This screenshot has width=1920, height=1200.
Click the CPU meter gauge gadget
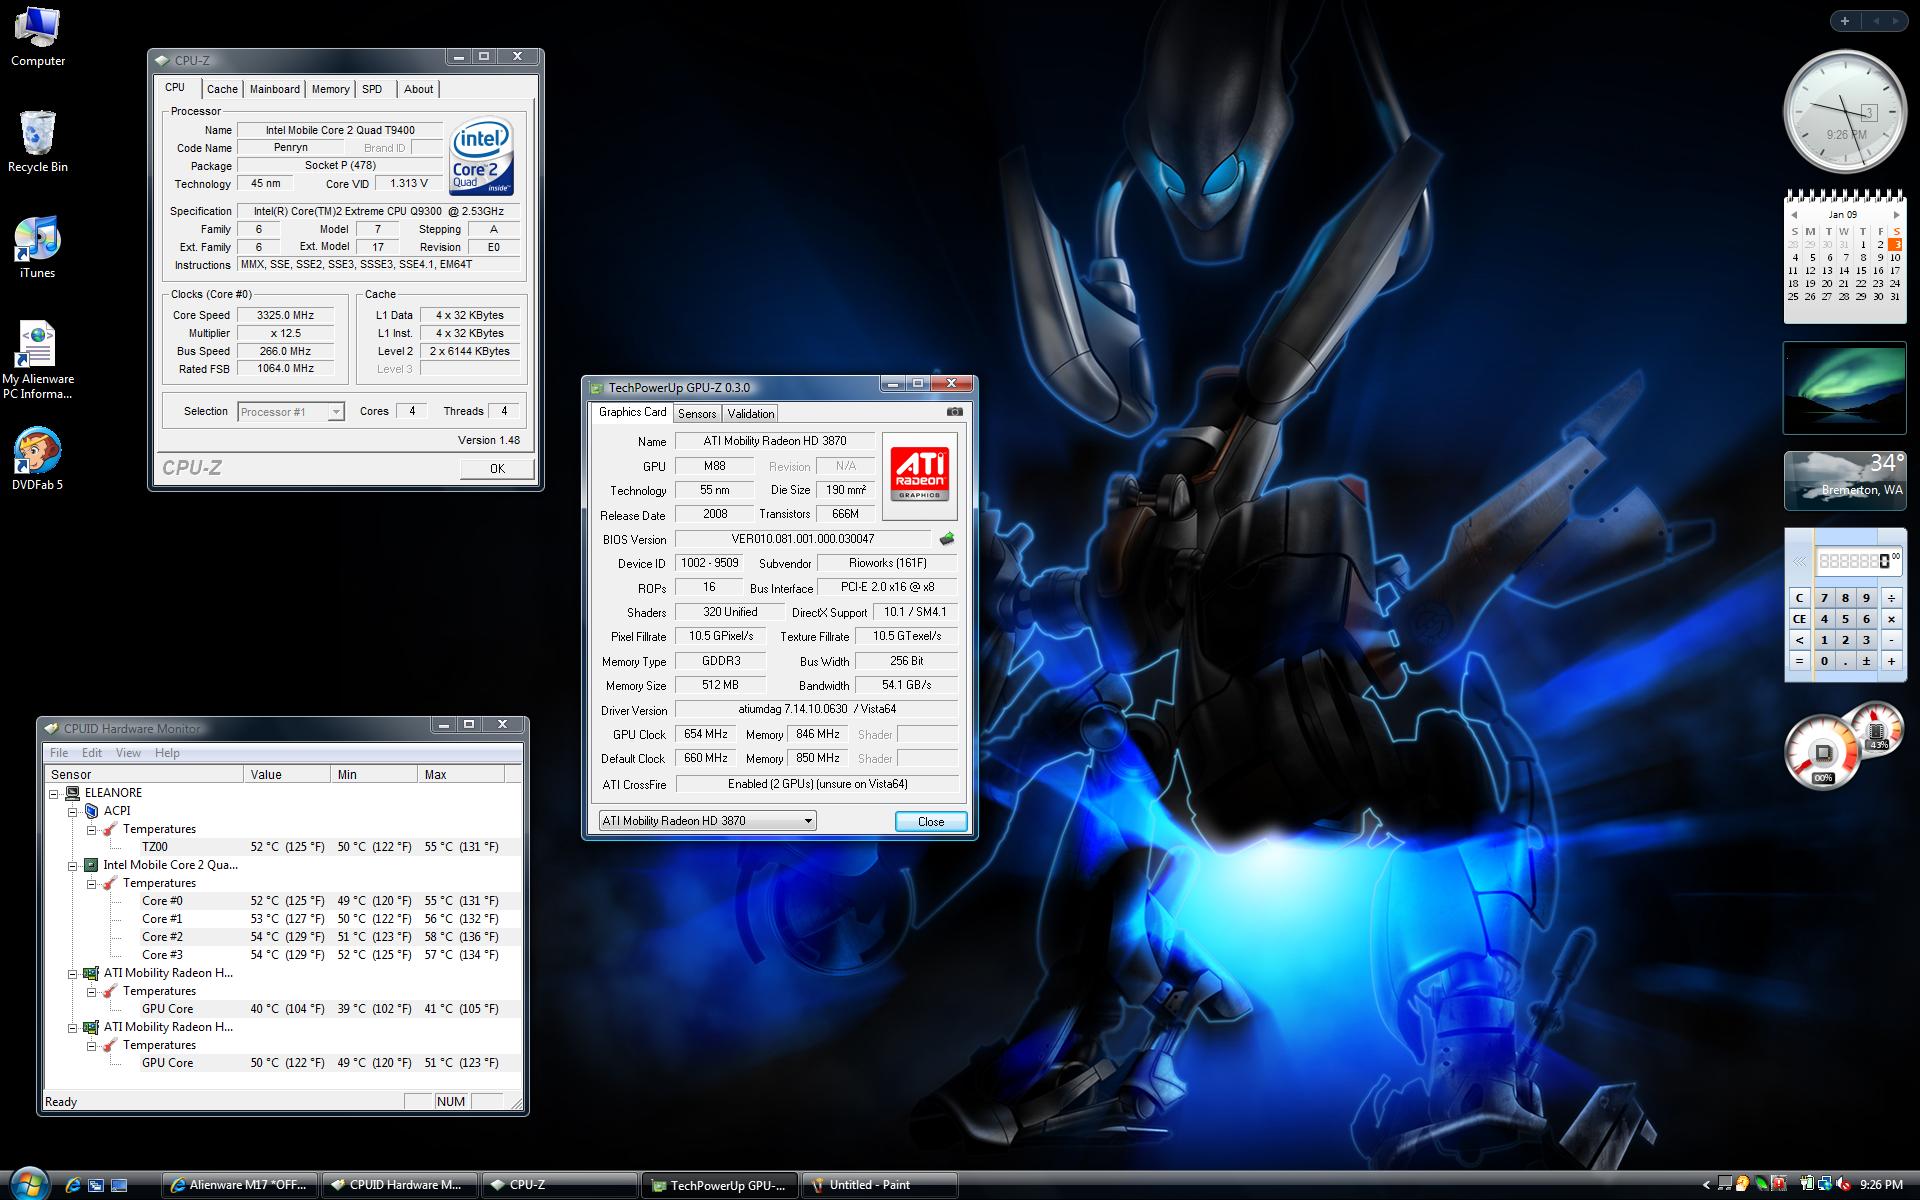click(1823, 752)
